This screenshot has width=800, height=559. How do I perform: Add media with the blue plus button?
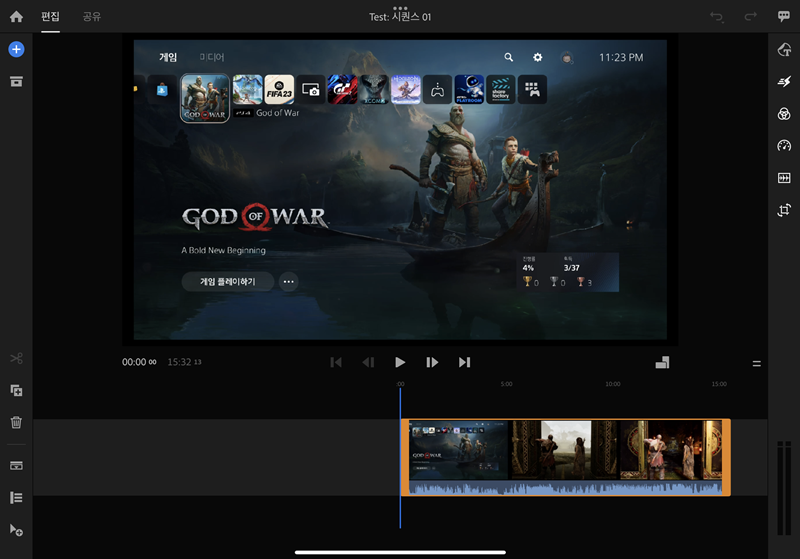pyautogui.click(x=16, y=49)
